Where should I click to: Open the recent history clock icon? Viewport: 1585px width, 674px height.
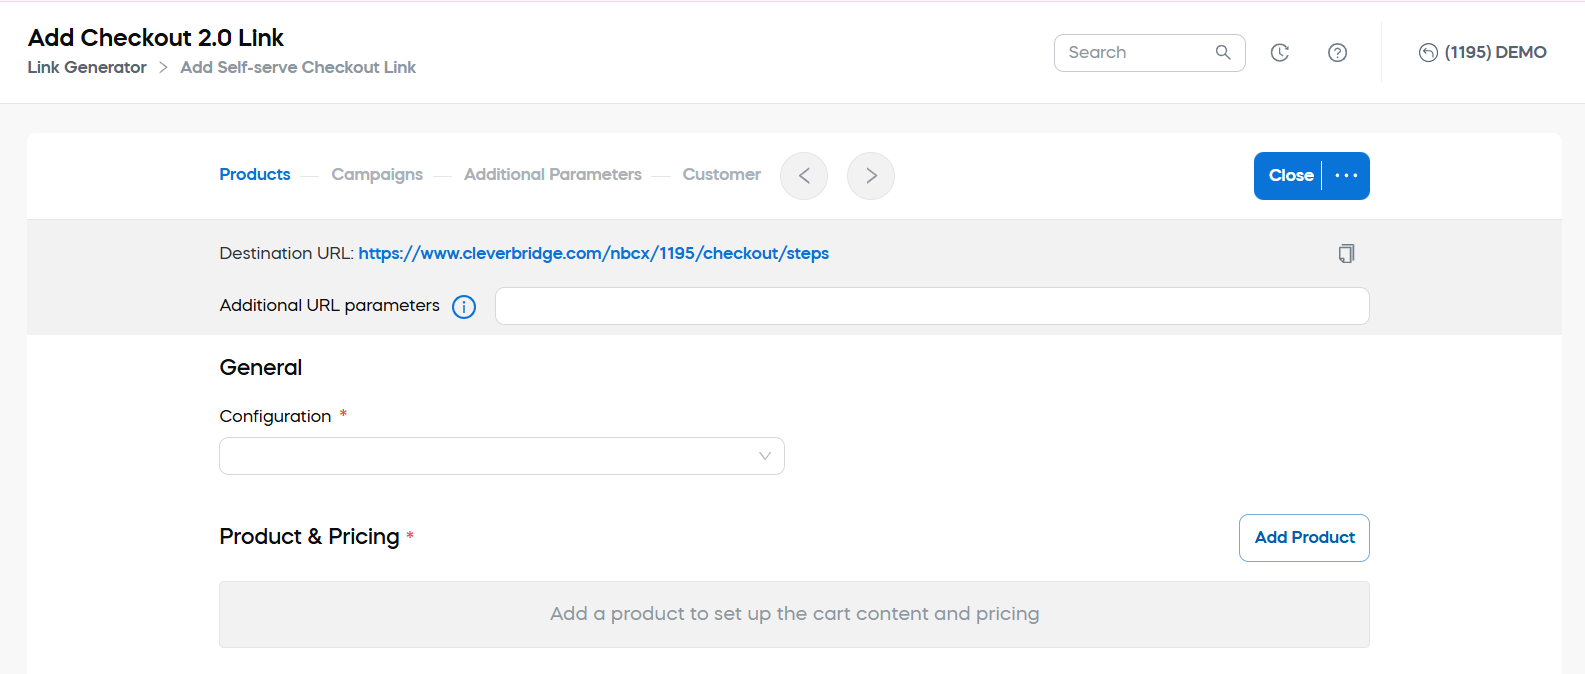pos(1279,53)
